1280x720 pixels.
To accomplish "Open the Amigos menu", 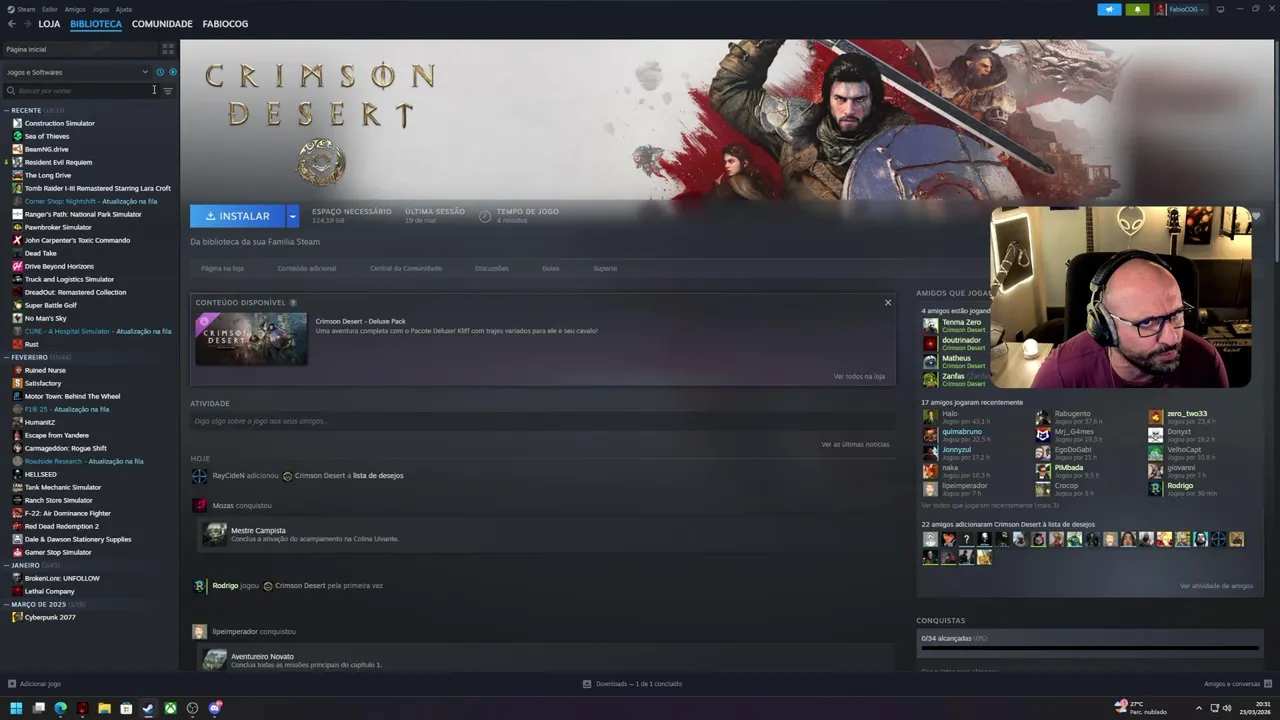I will tap(75, 9).
